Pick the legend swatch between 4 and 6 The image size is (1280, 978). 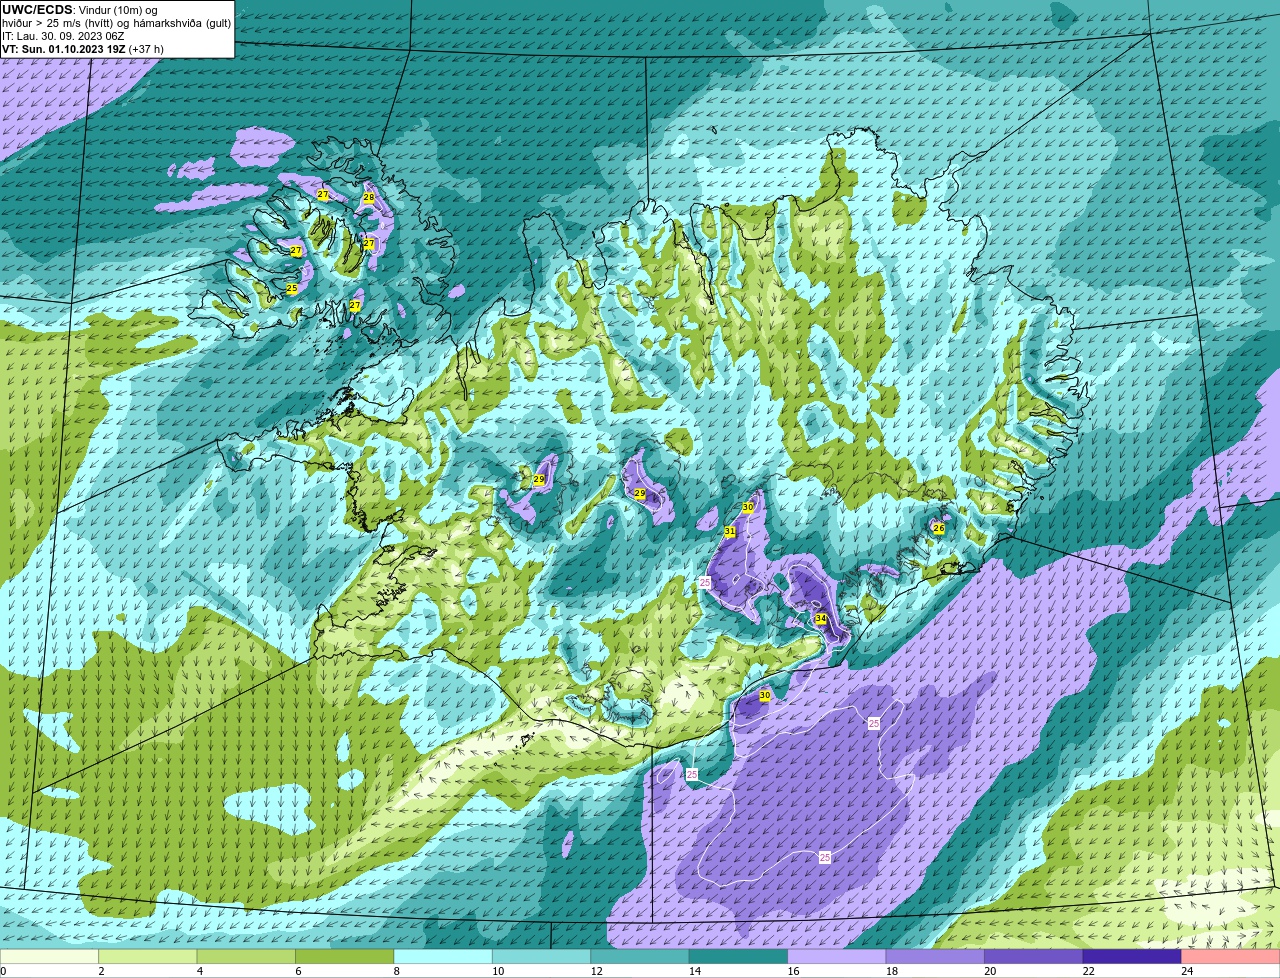247,956
